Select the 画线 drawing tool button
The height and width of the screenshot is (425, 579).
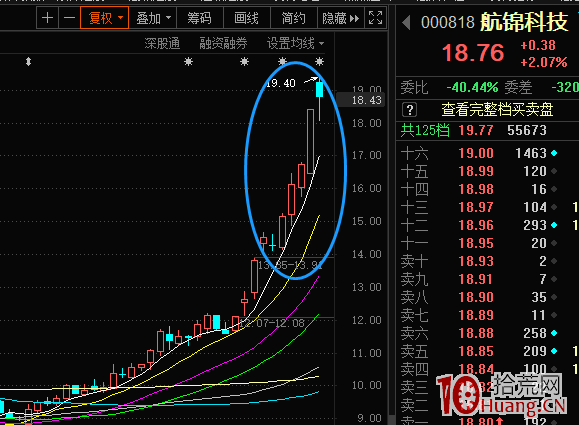[x=247, y=18]
